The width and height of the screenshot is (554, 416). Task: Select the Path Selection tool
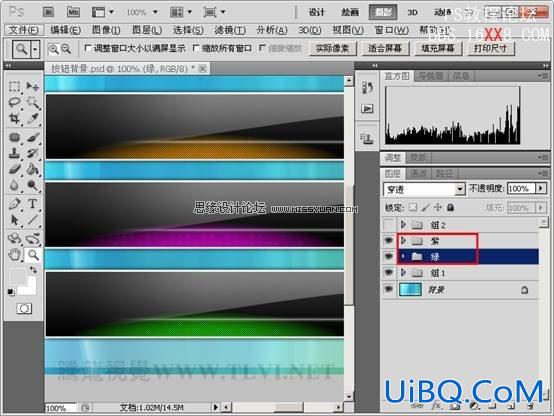click(14, 220)
